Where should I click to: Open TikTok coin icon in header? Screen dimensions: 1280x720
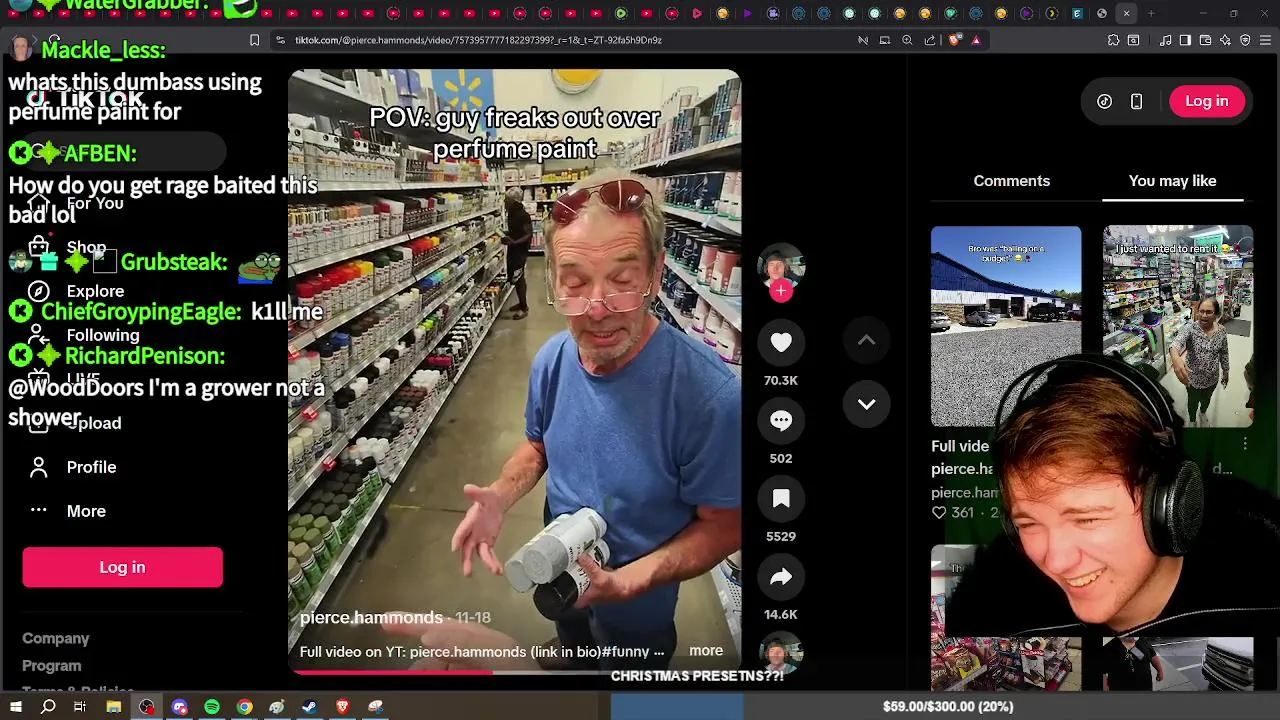[x=1104, y=101]
